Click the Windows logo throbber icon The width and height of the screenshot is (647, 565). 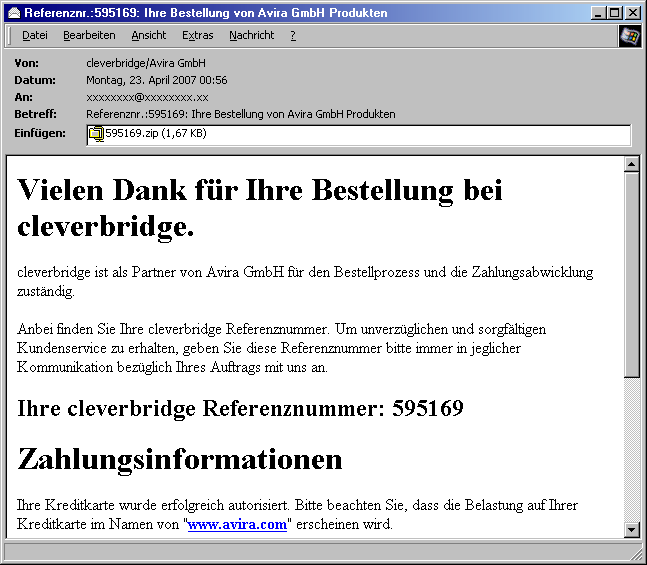[x=630, y=36]
